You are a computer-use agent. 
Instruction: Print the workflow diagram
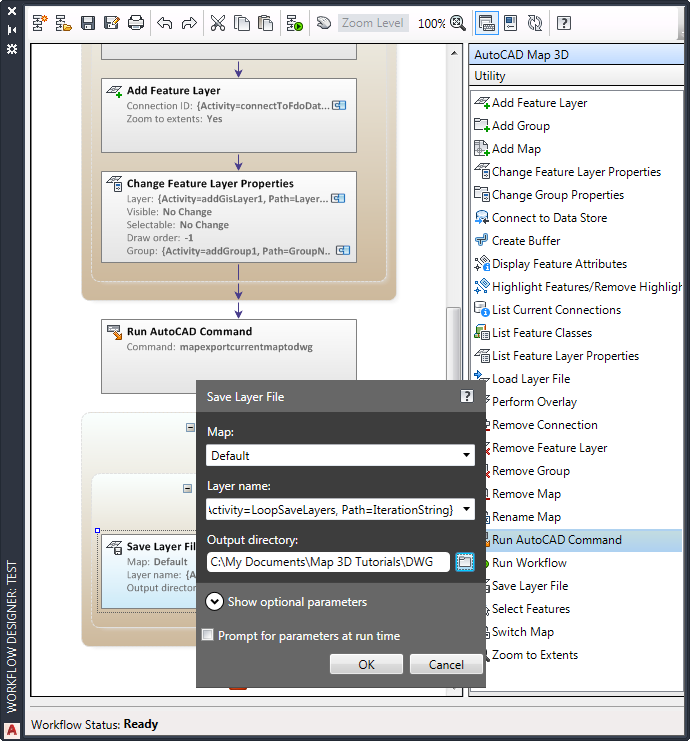pyautogui.click(x=136, y=23)
